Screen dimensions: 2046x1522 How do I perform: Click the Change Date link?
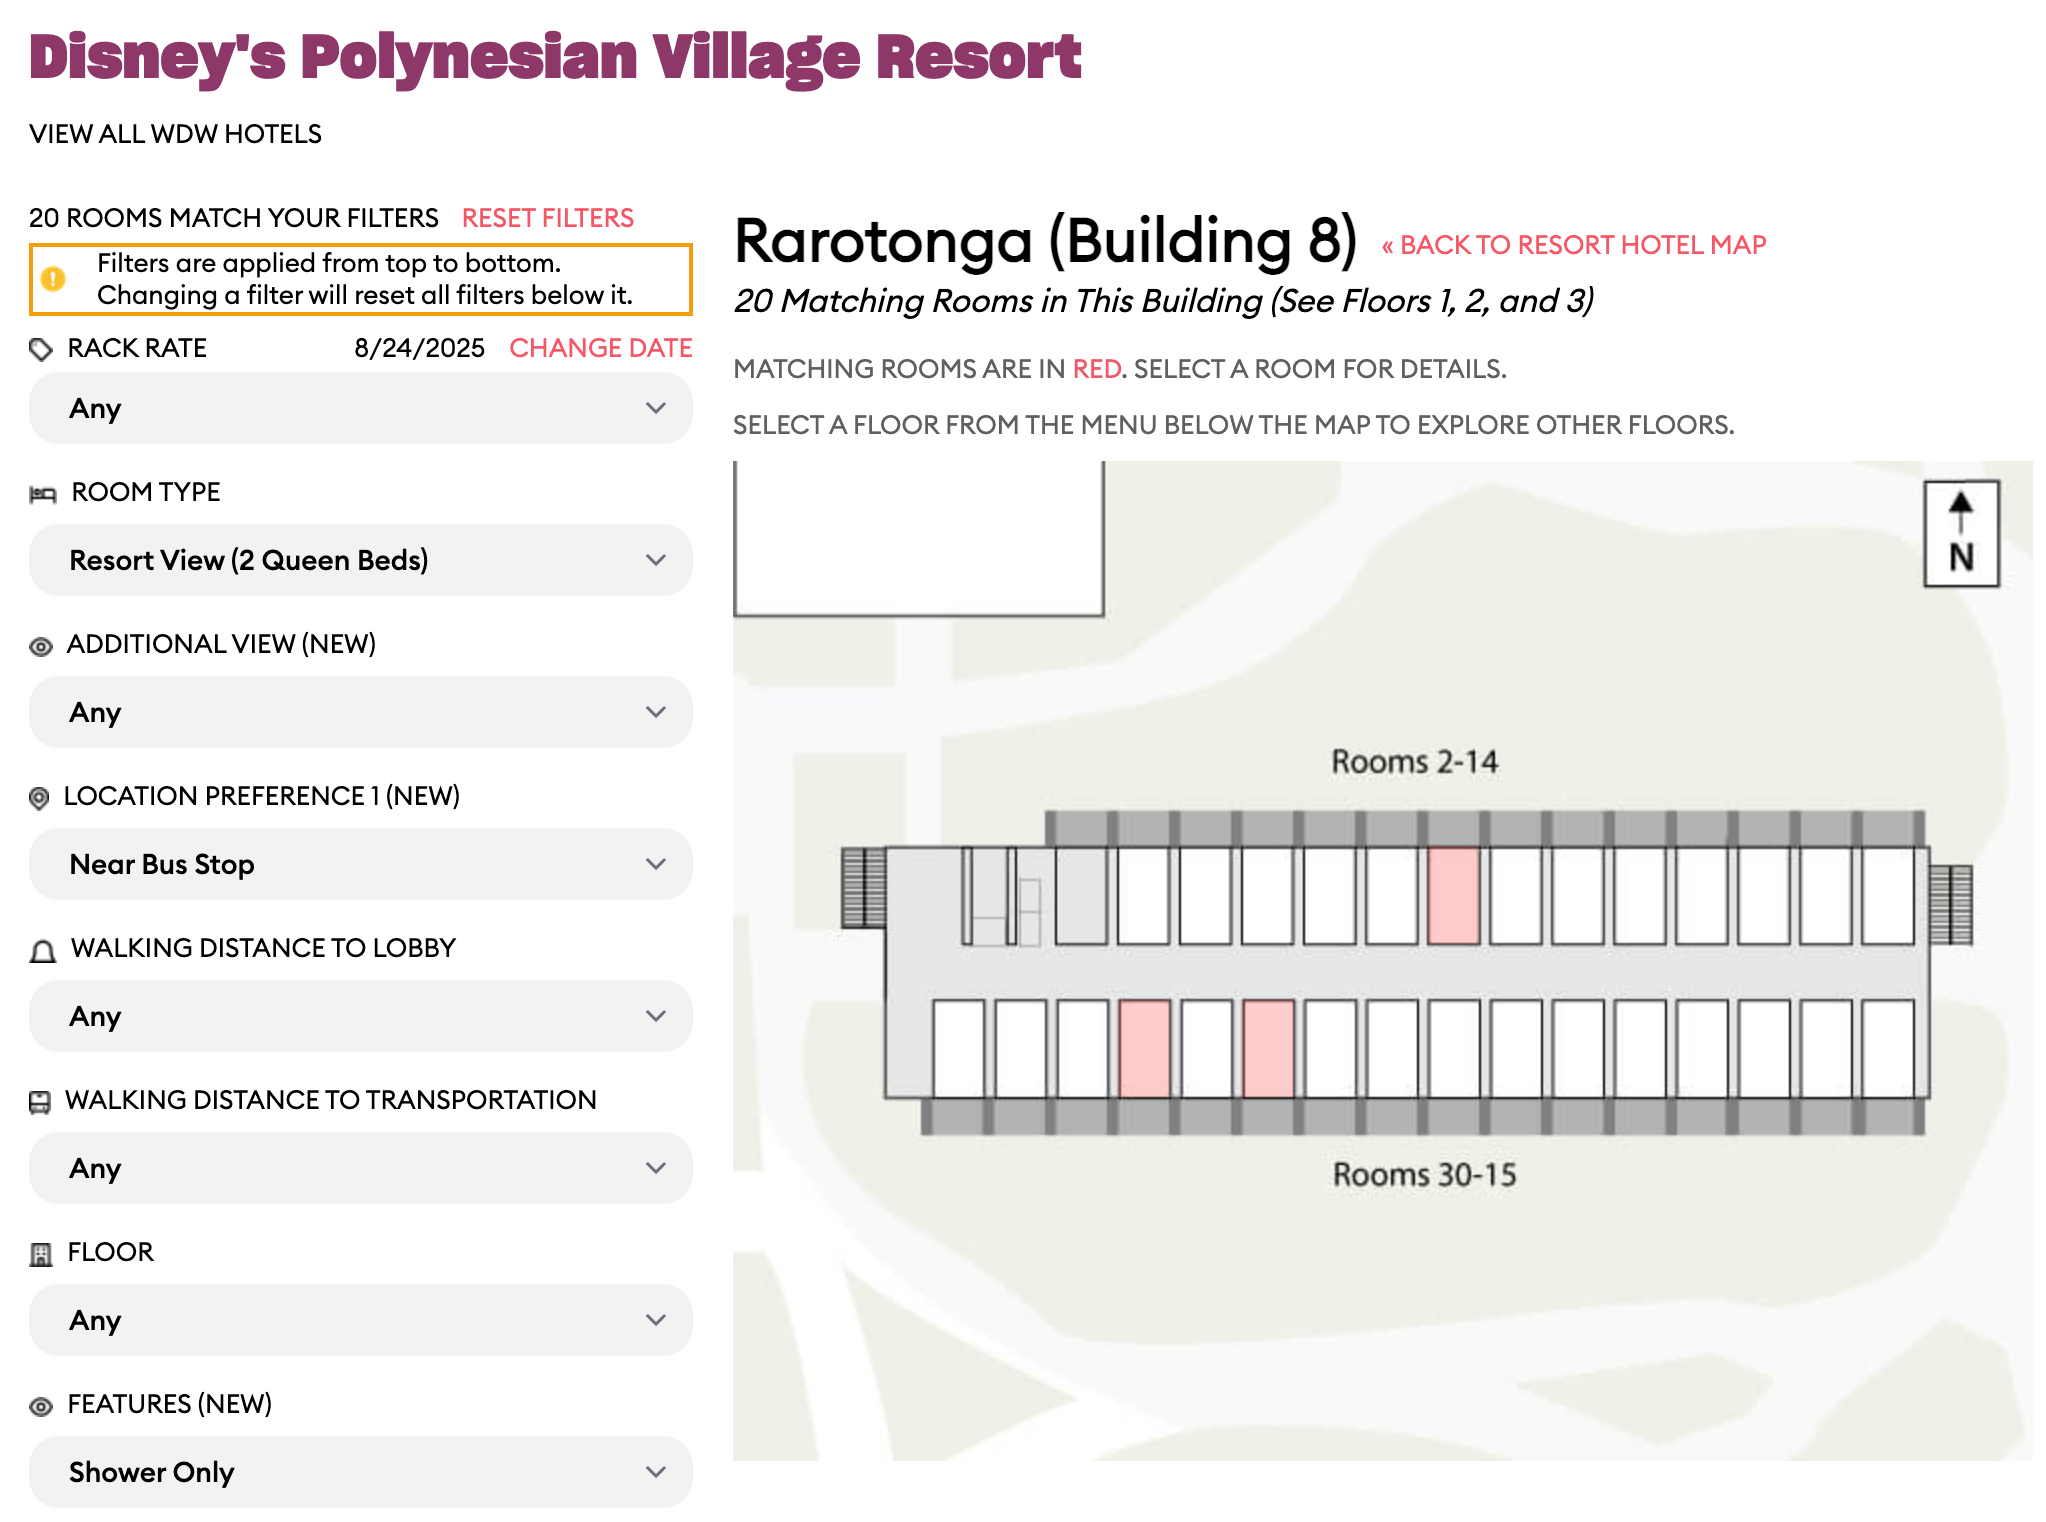tap(600, 348)
